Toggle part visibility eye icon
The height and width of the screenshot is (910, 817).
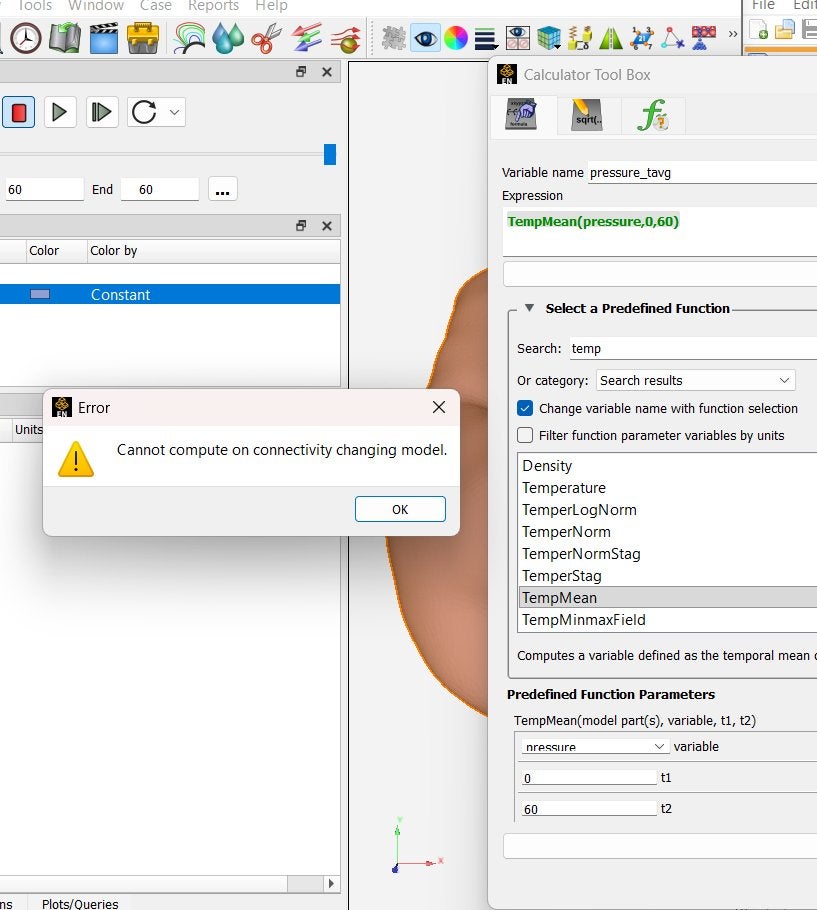click(425, 38)
